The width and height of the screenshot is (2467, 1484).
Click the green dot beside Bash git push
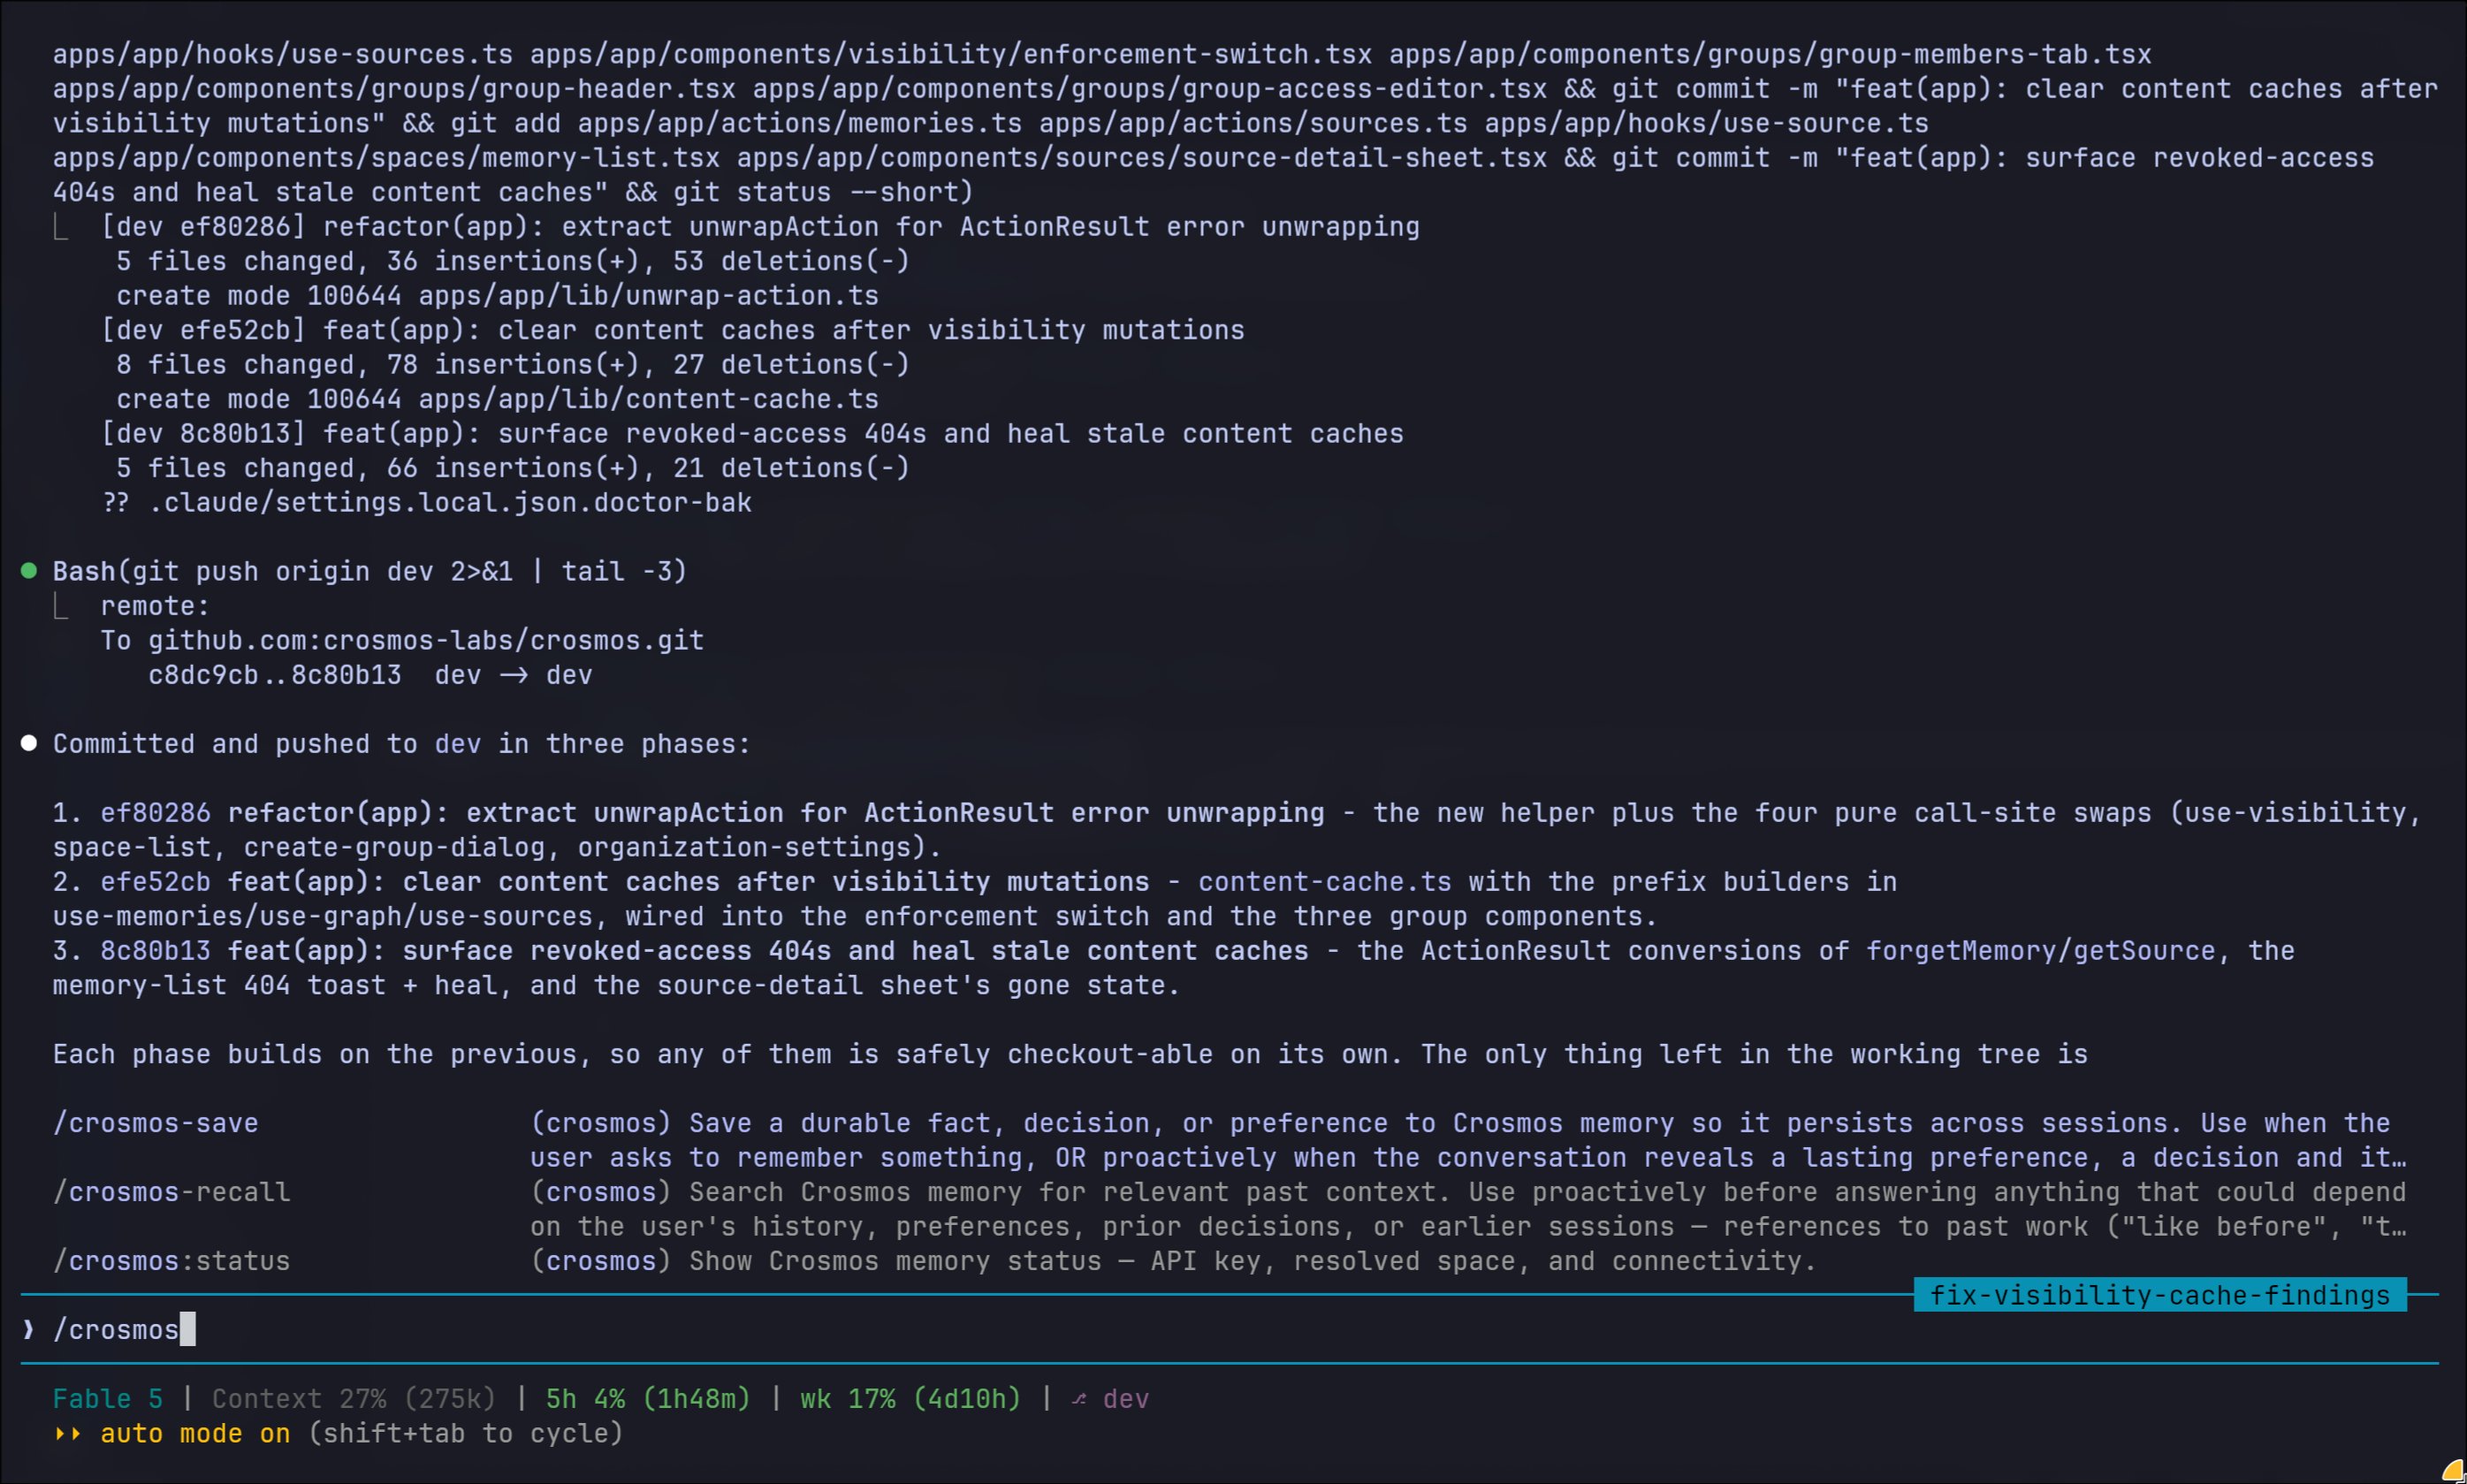(x=29, y=571)
